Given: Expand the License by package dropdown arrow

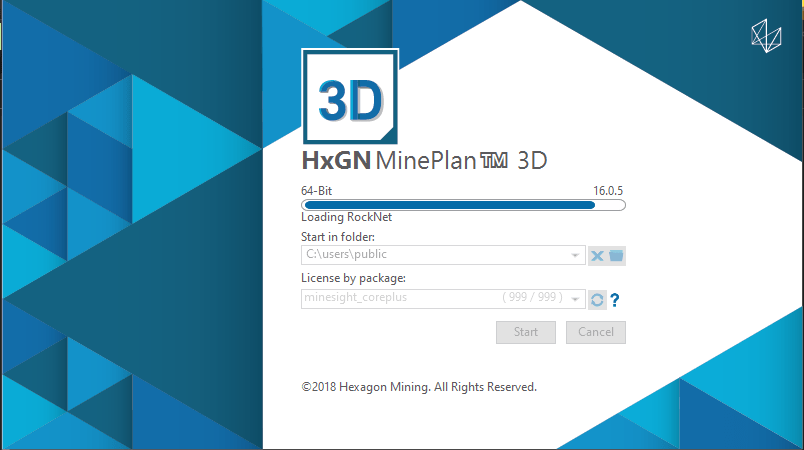Looking at the screenshot, I should pos(575,299).
